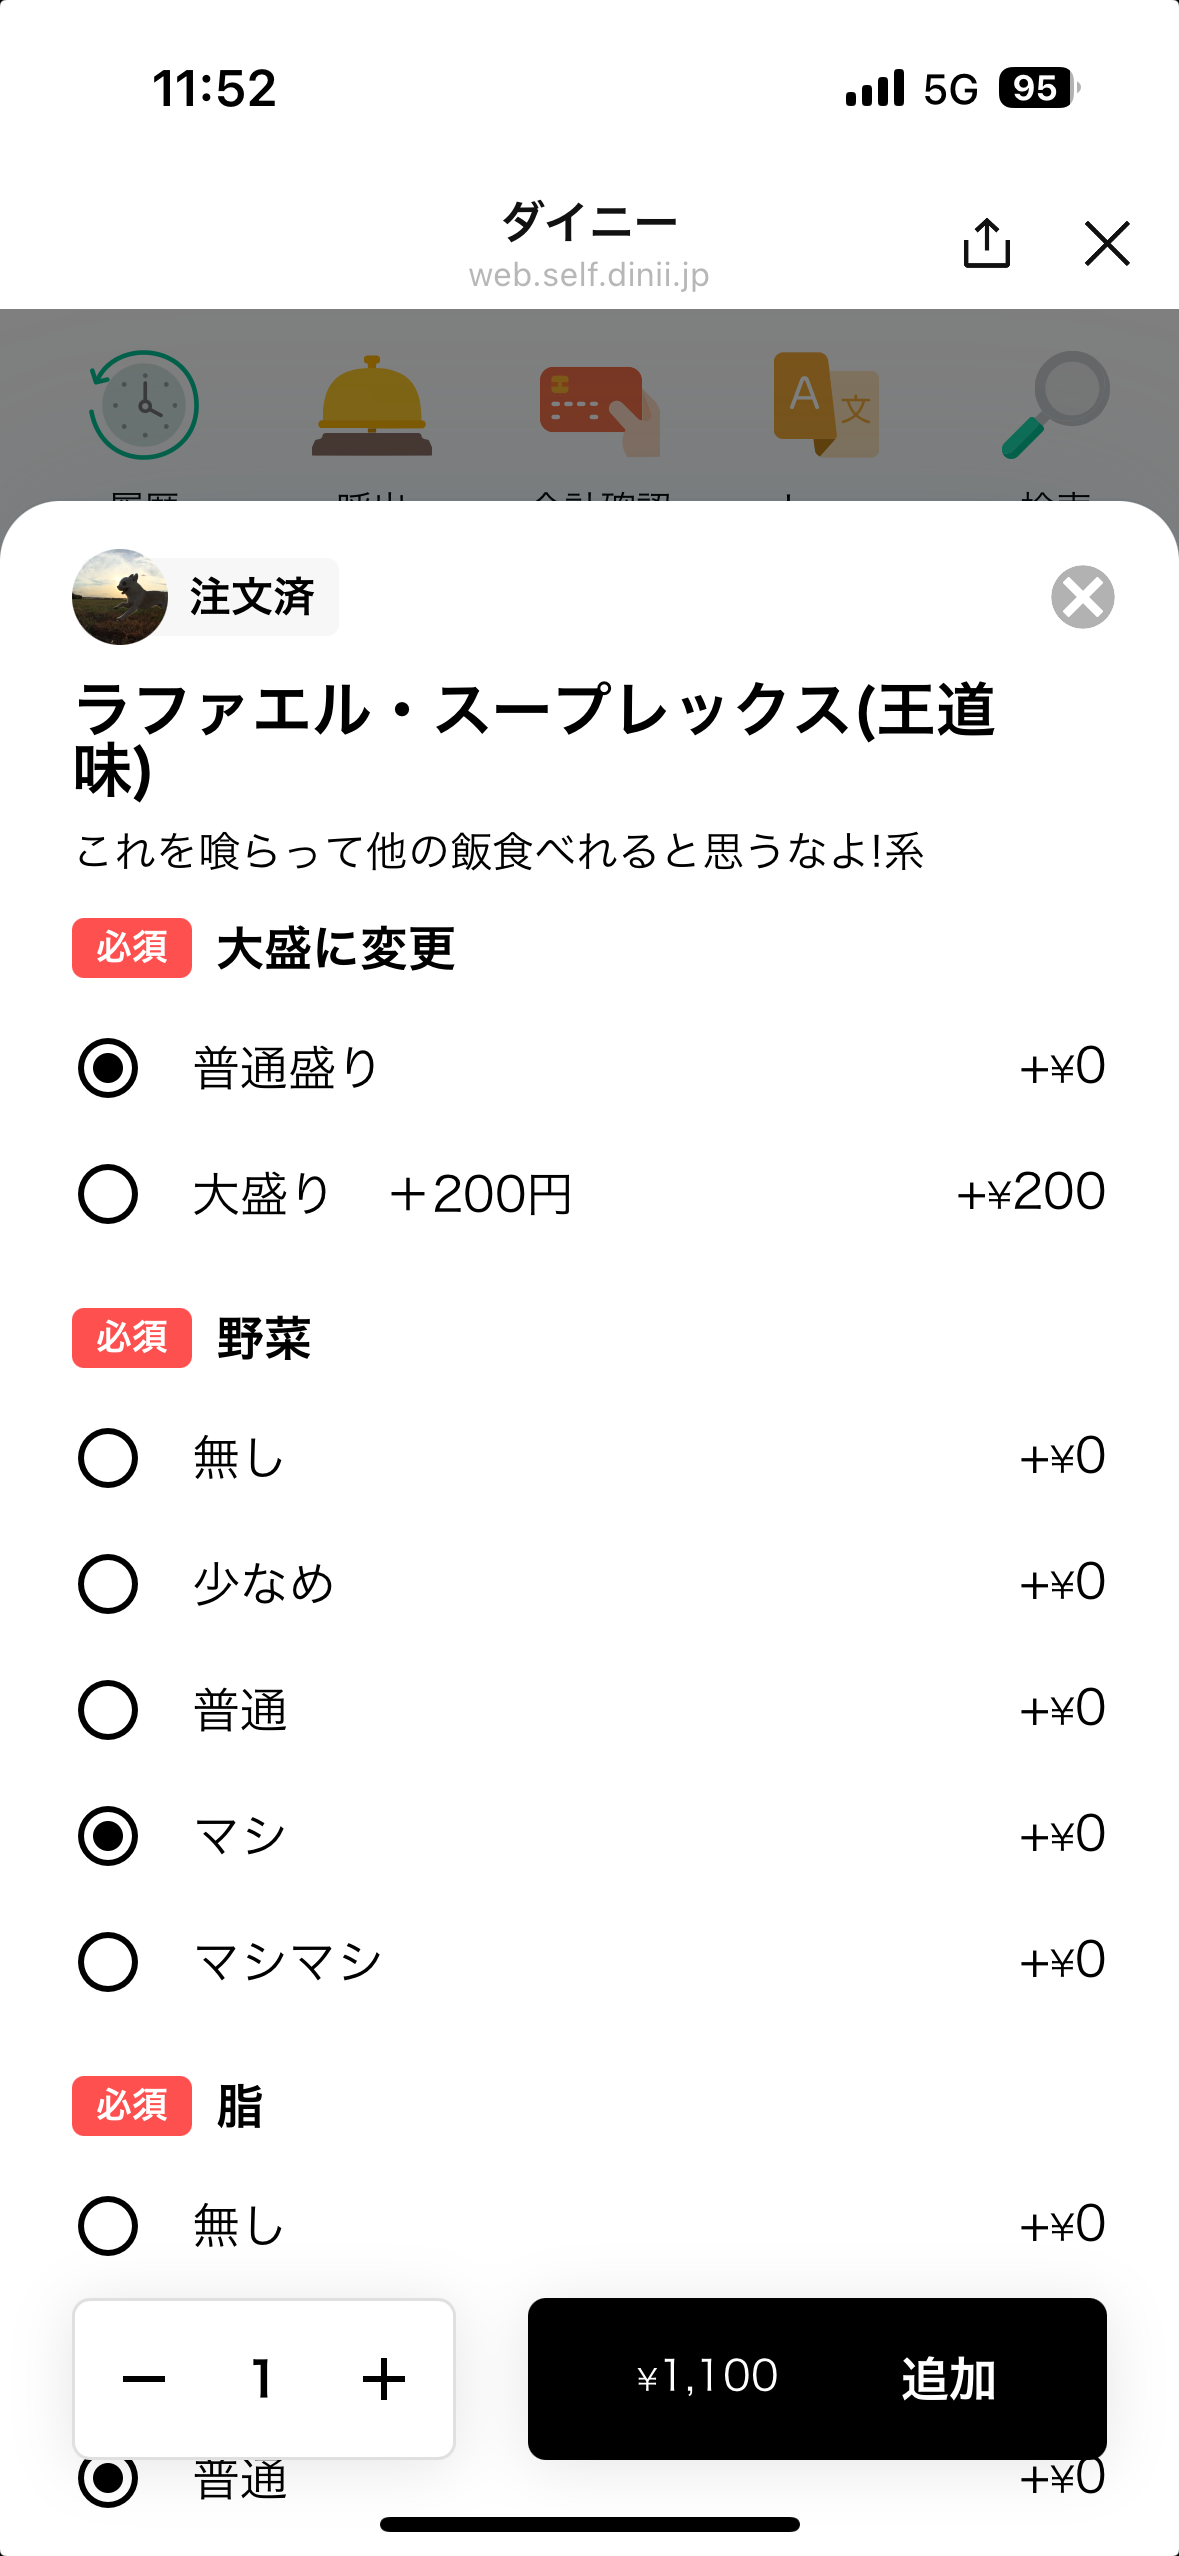This screenshot has width=1179, height=2556.
Task: Tap the user avatar thumbnail
Action: (120, 597)
